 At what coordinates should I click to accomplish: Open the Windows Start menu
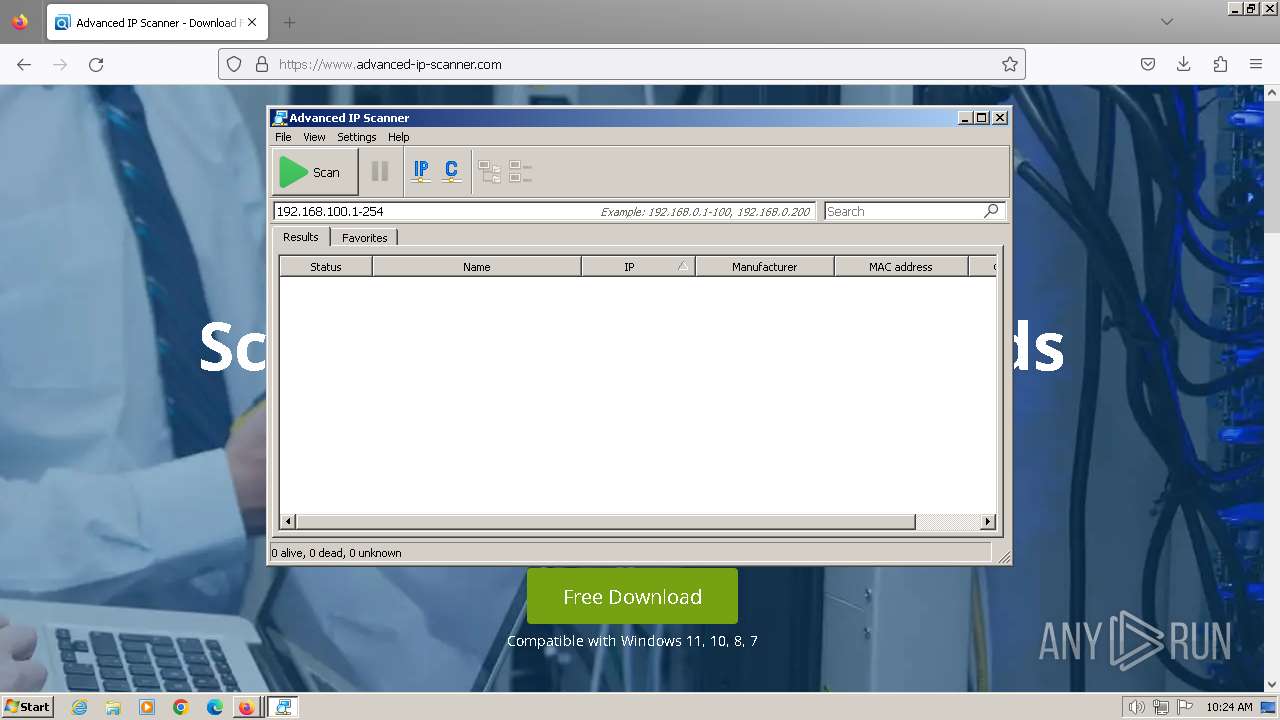coord(27,707)
